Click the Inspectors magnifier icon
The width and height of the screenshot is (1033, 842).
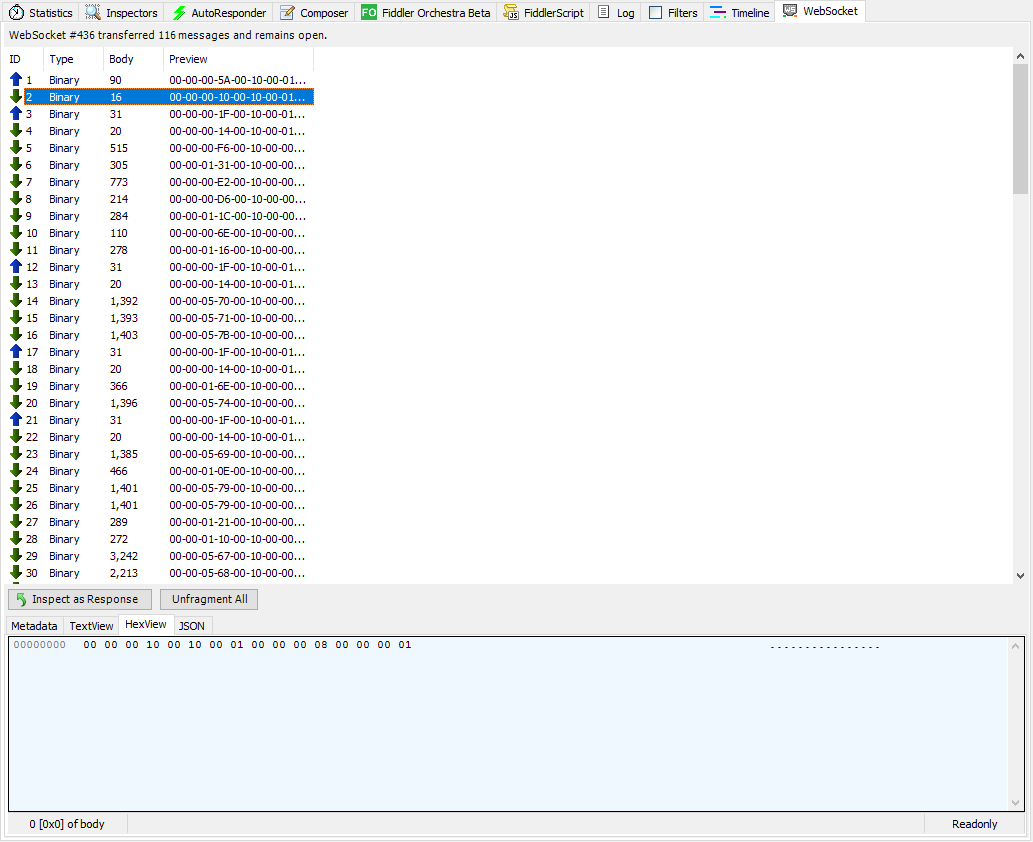pyautogui.click(x=93, y=13)
